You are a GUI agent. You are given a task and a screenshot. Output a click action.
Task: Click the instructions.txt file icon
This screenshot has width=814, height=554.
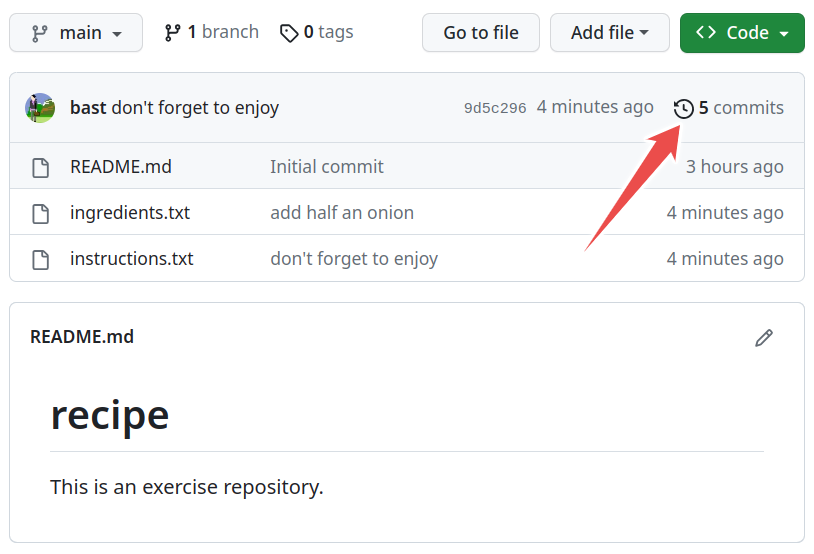pos(40,260)
